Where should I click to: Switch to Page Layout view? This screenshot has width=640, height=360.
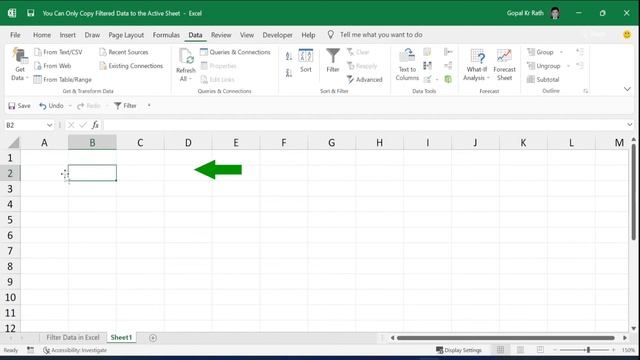(520, 350)
